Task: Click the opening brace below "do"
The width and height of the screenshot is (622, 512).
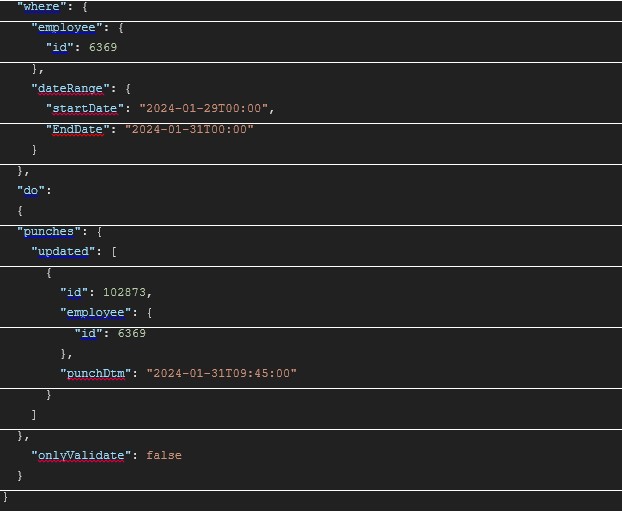Action: pos(19,210)
